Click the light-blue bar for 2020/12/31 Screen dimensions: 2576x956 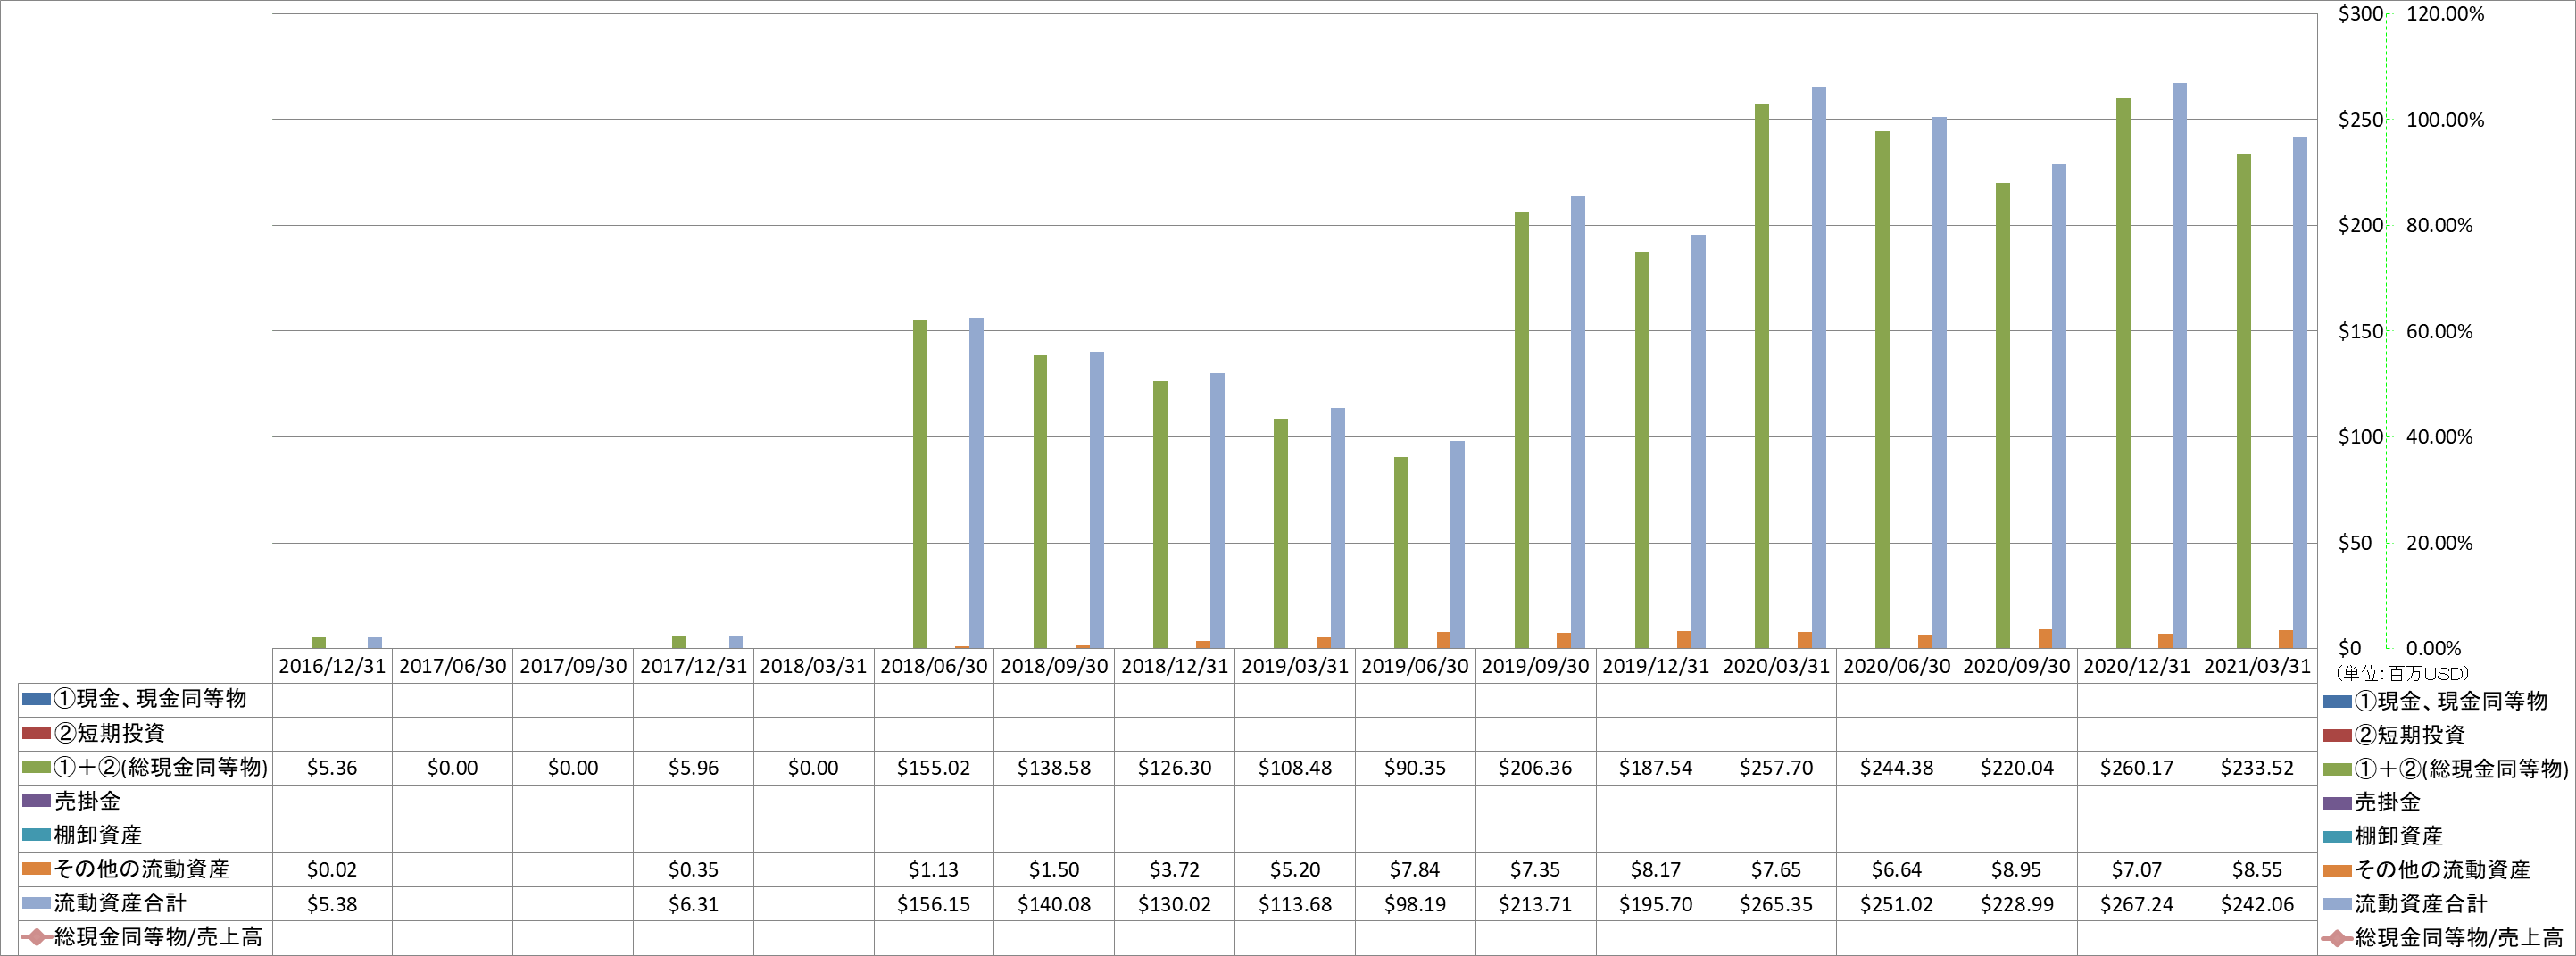tap(2180, 366)
